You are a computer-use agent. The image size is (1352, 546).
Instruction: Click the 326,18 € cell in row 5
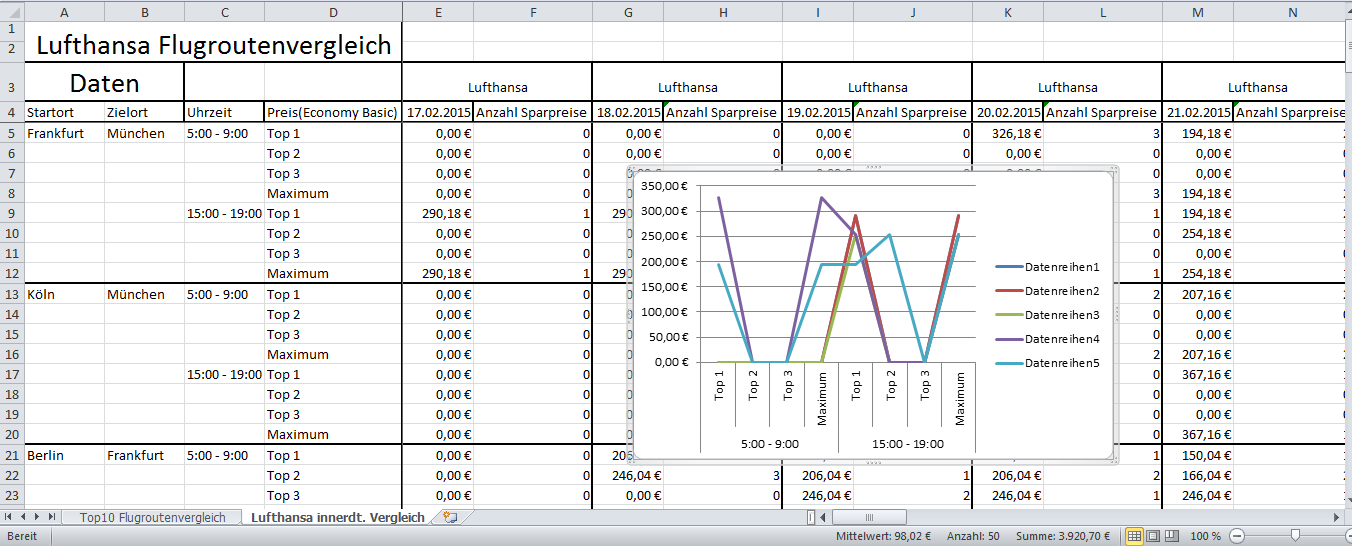[x=1008, y=133]
